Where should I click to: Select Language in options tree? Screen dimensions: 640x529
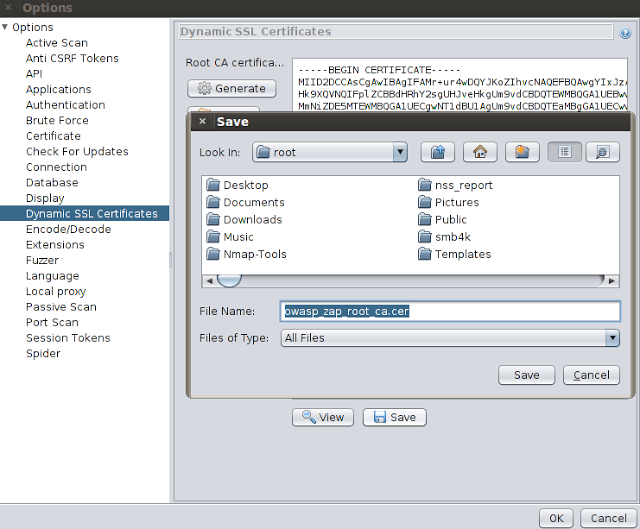click(52, 276)
